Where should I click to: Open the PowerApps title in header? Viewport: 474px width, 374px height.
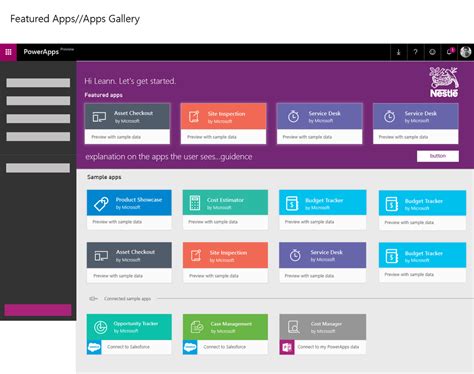(41, 52)
